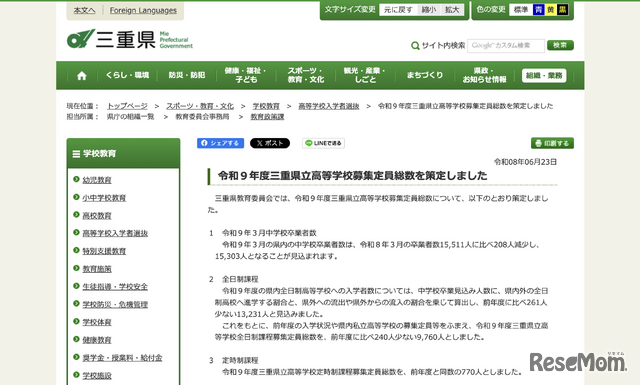Open 学校体育 in sidebar
Screen dimensions: 640x385
[x=97, y=322]
